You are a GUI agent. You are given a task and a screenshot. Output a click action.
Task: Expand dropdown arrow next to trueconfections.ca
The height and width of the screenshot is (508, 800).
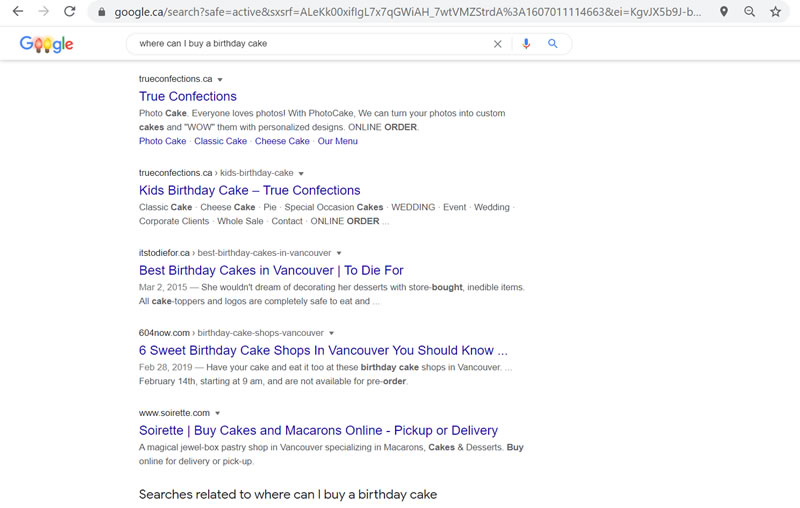click(x=220, y=80)
